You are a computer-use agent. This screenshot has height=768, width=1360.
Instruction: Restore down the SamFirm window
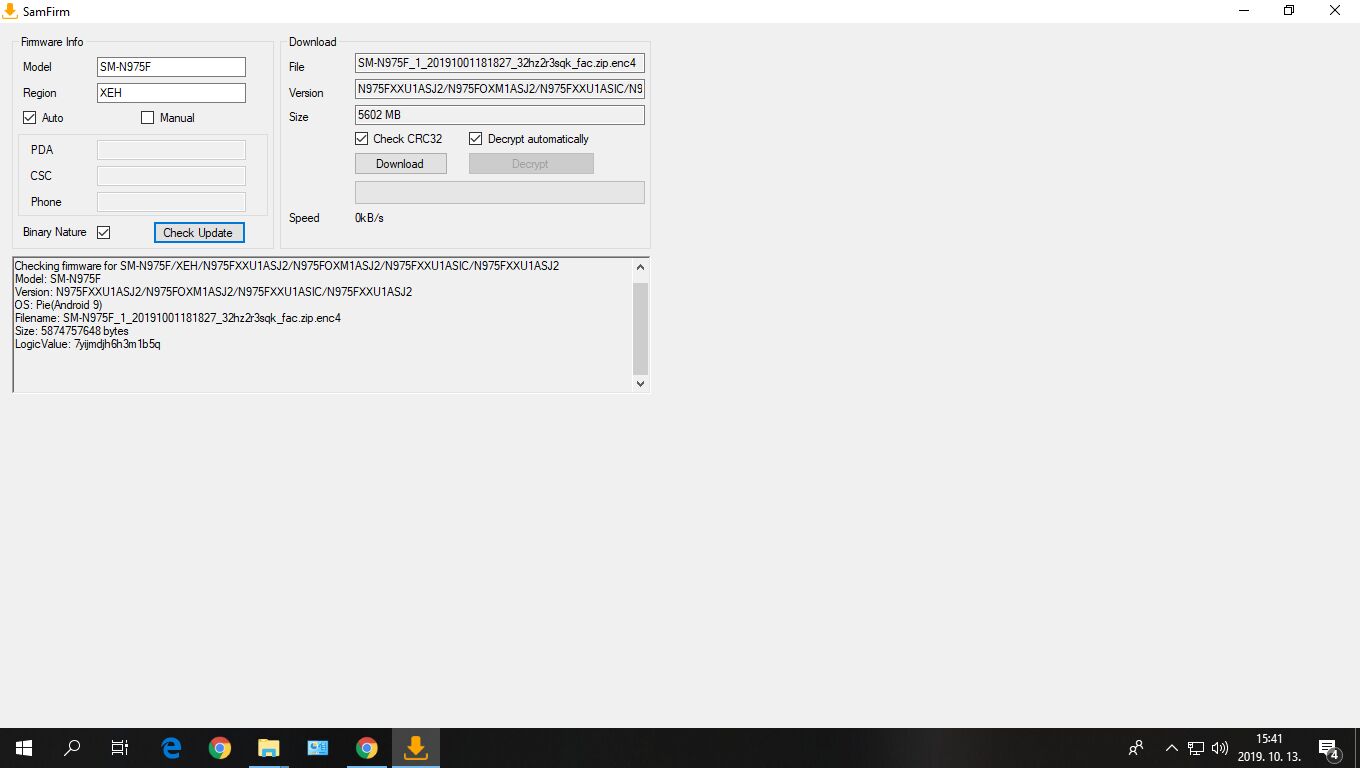[x=1290, y=11]
